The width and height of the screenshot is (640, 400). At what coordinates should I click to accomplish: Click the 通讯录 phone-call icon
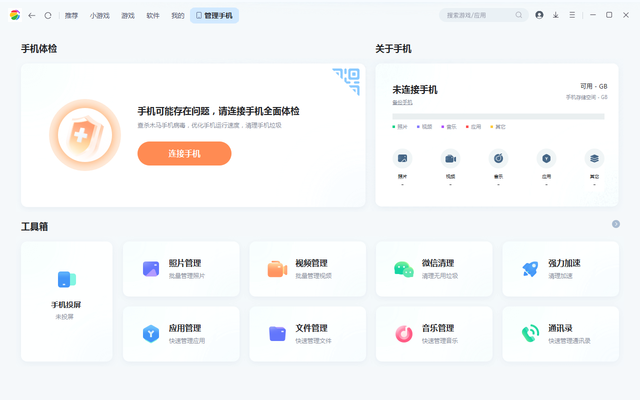point(530,333)
